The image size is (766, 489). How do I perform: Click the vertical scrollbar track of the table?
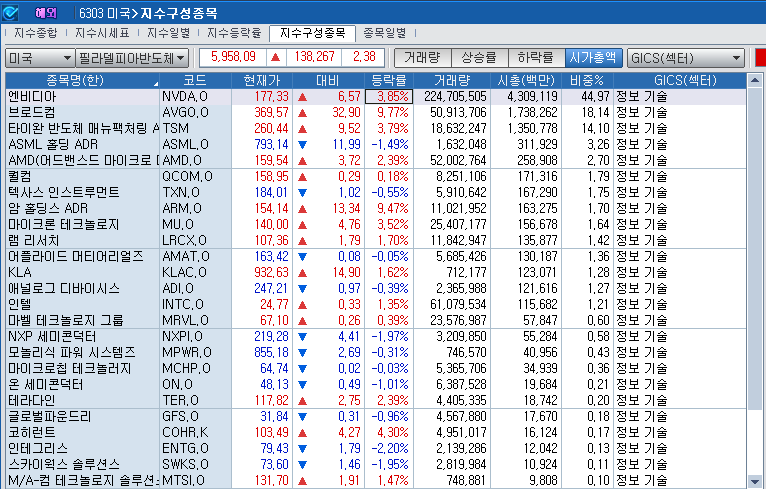click(x=755, y=281)
